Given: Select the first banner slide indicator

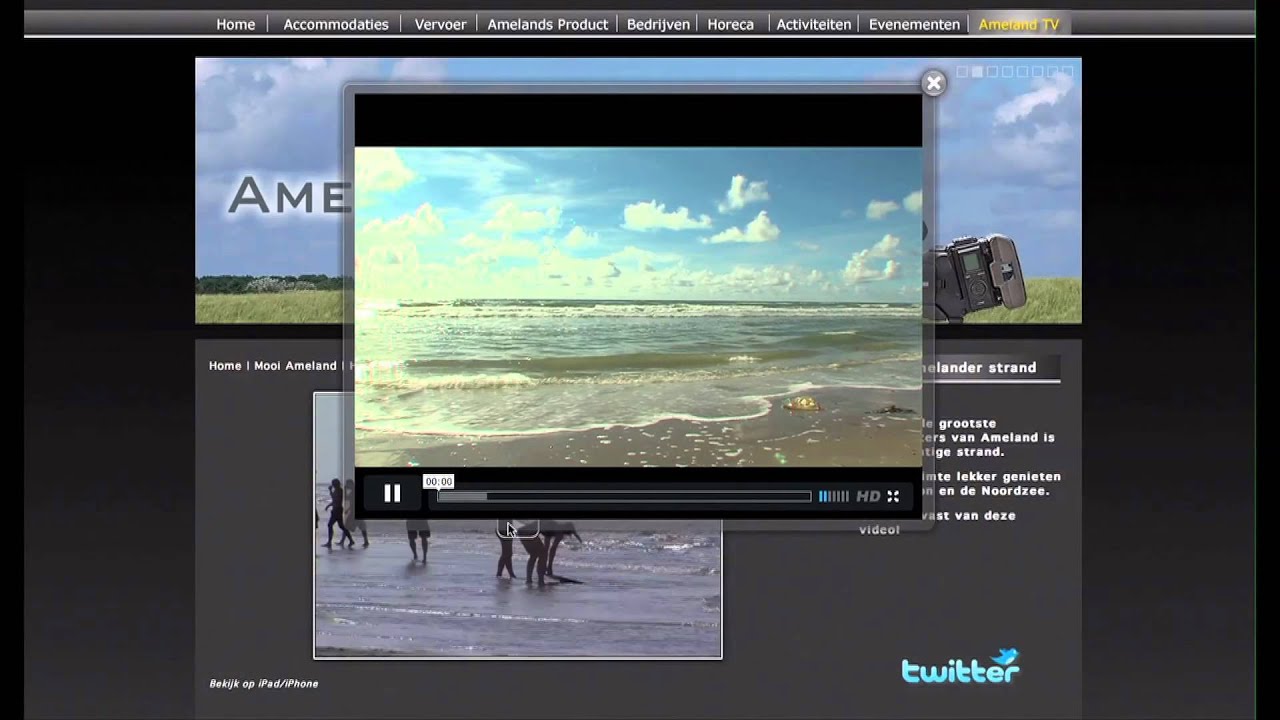Looking at the screenshot, I should click(x=962, y=71).
